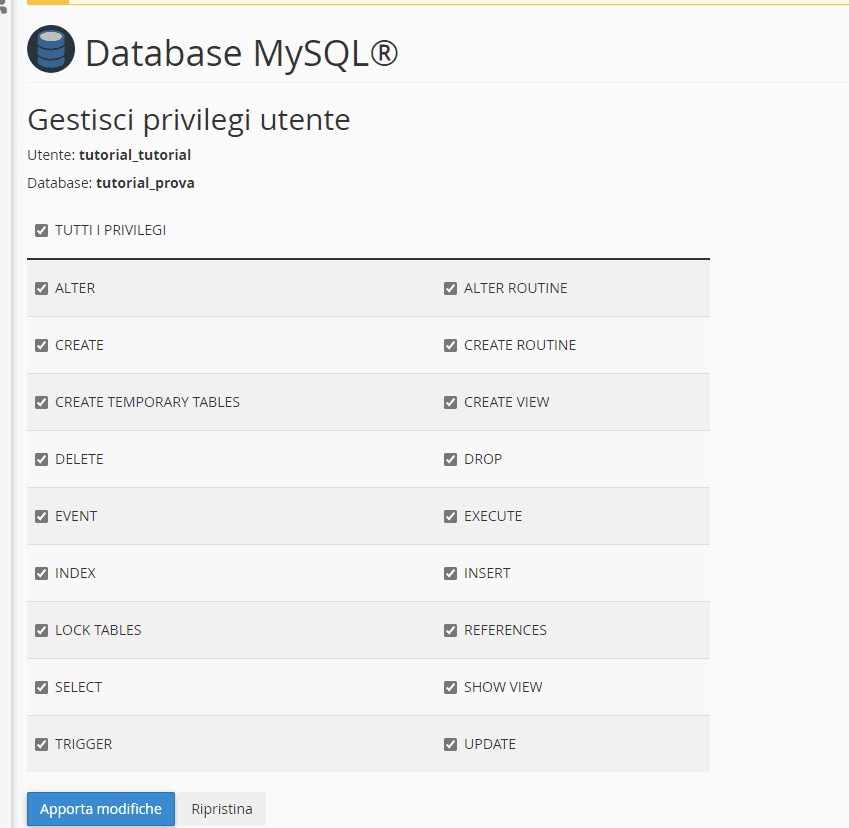Uncheck the ALTER ROUTINE privilege

click(450, 289)
